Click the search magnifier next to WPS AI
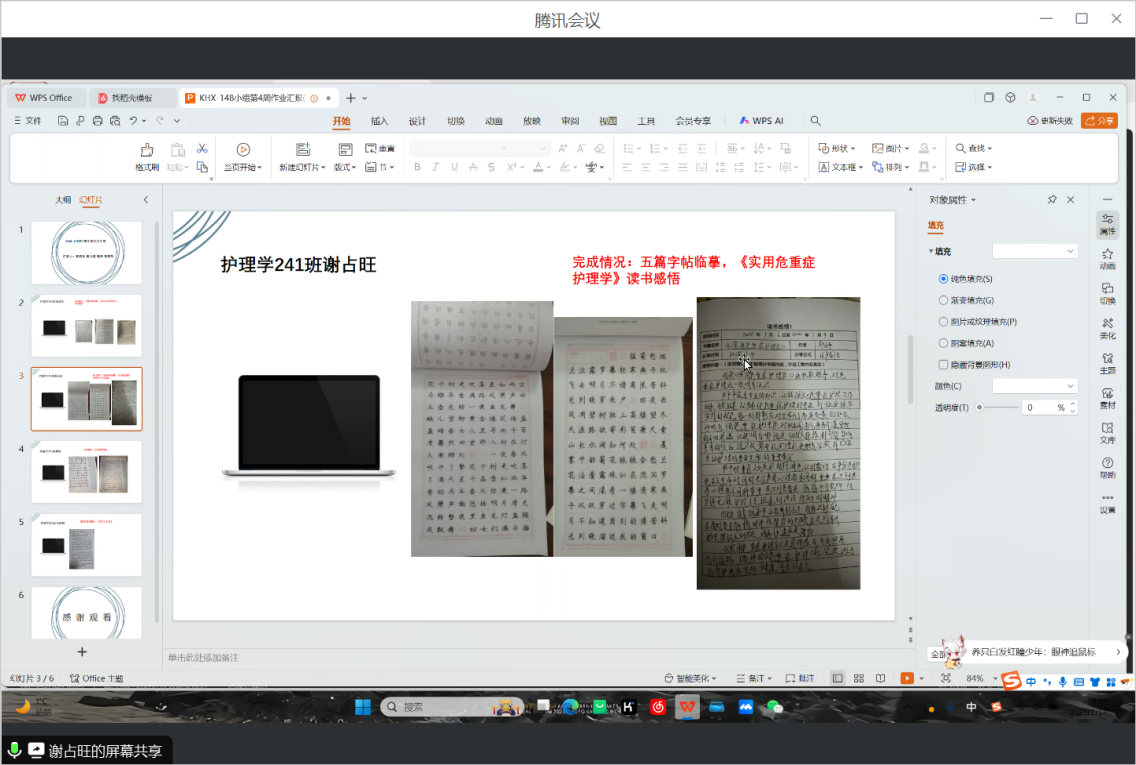 [816, 121]
